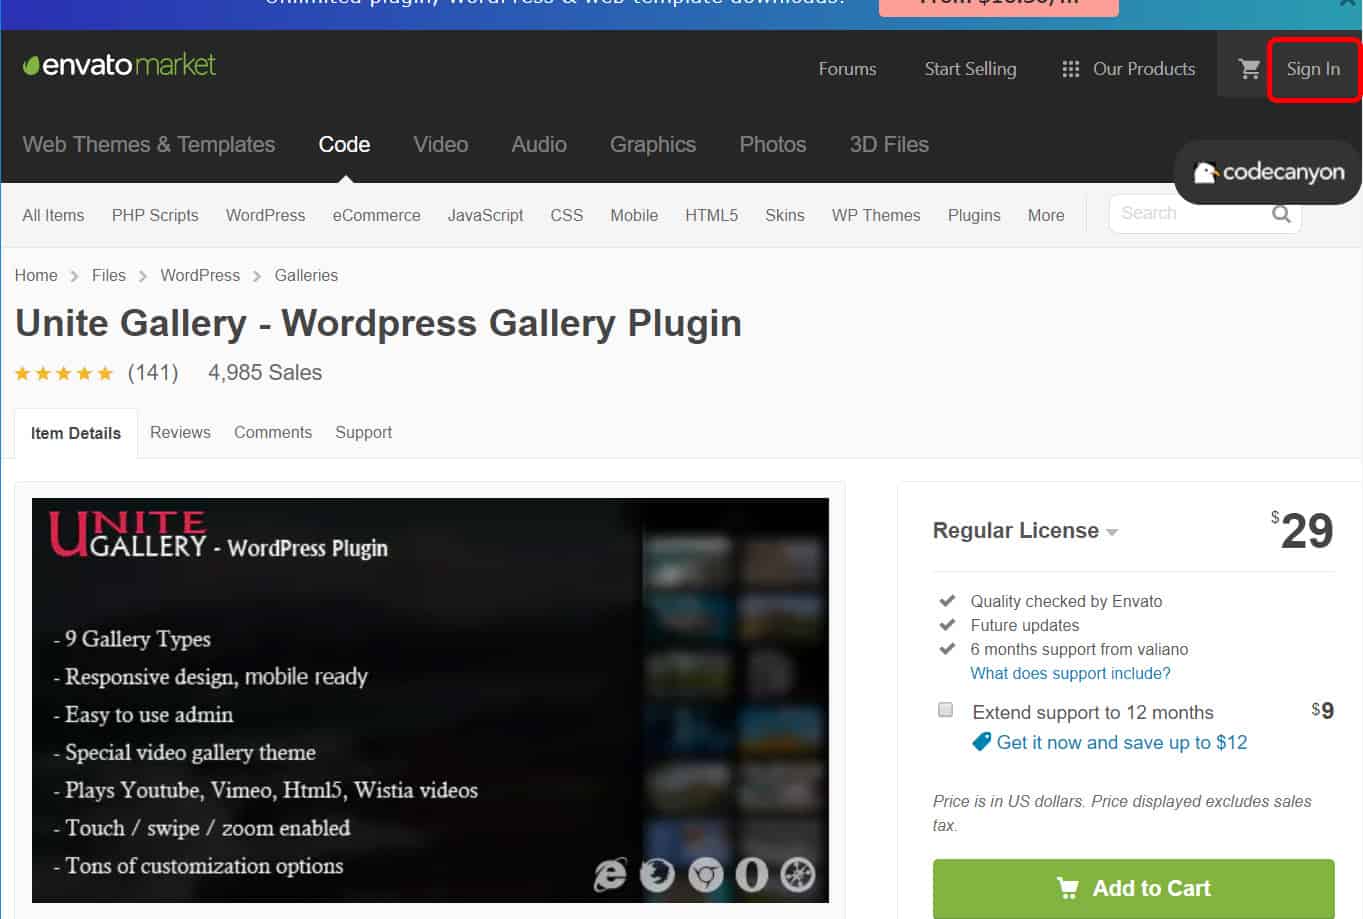Switch to the Reviews tab
The image size is (1363, 919).
[x=180, y=432]
